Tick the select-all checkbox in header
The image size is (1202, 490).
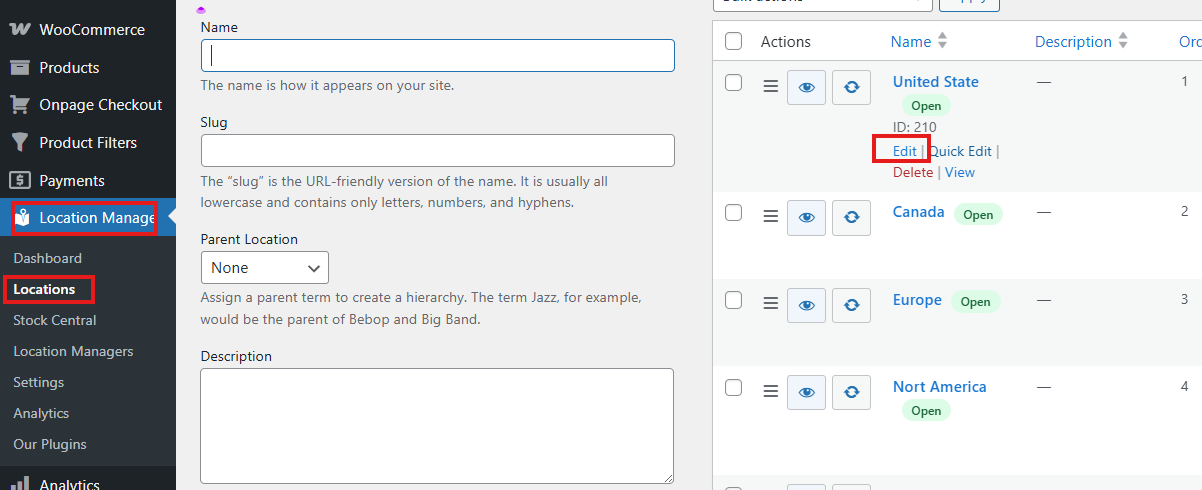coord(733,41)
